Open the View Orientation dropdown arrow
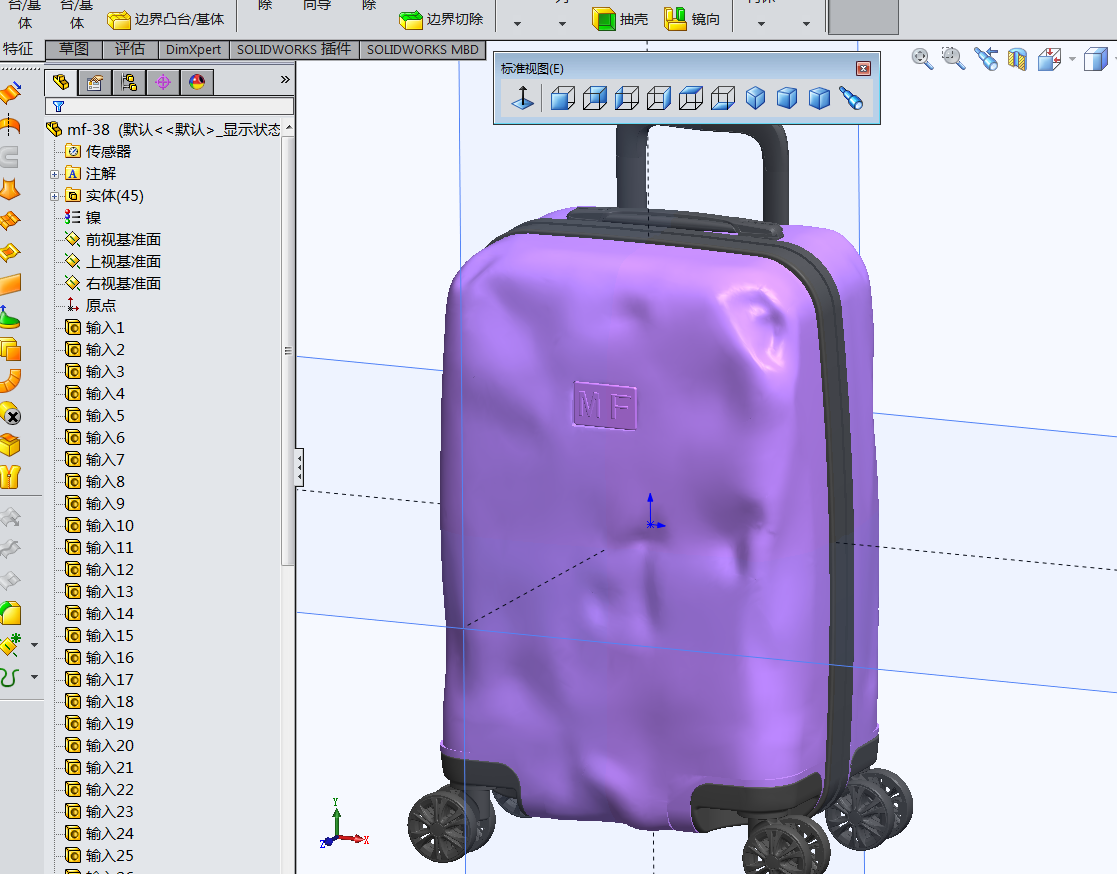Viewport: 1117px width, 874px height. click(x=1072, y=59)
